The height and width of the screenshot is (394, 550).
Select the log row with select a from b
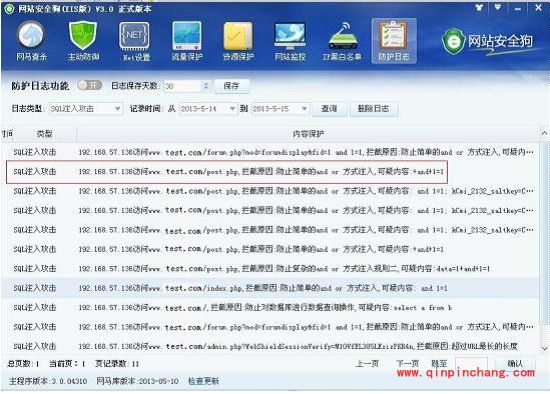(269, 308)
